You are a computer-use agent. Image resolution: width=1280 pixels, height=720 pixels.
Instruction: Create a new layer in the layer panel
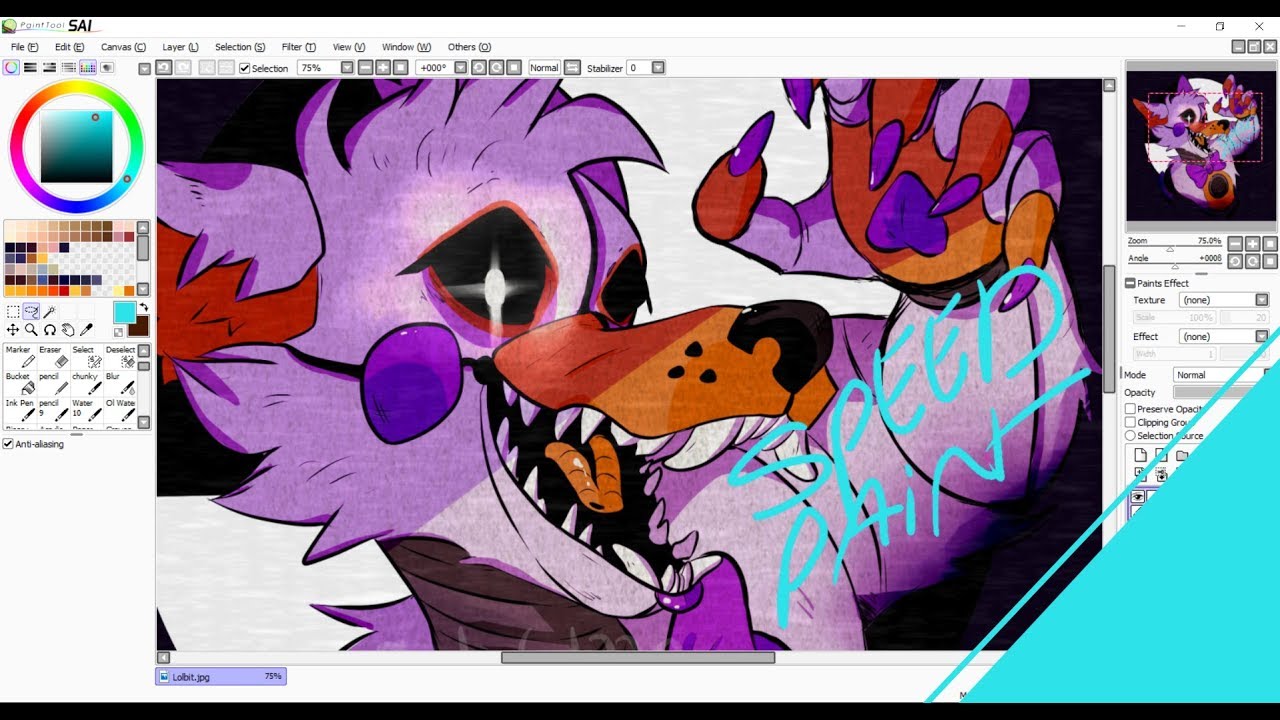pyautogui.click(x=1140, y=456)
